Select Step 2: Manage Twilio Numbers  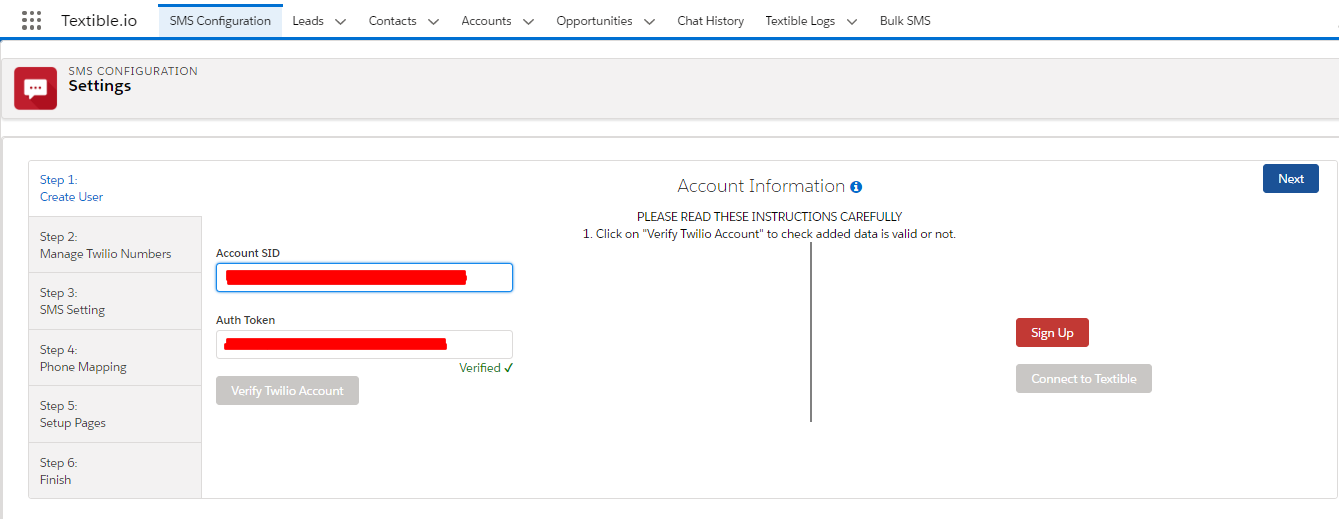click(115, 245)
